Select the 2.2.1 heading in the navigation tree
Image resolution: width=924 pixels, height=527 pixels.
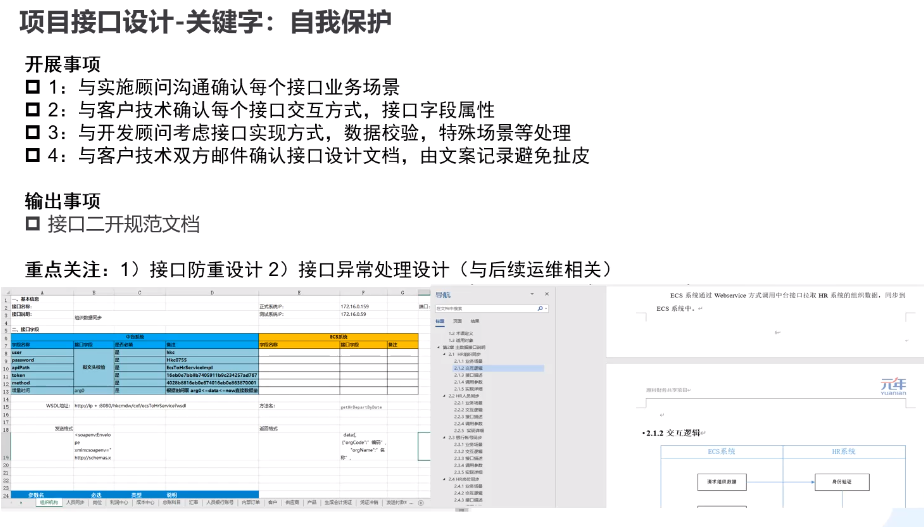(x=468, y=403)
